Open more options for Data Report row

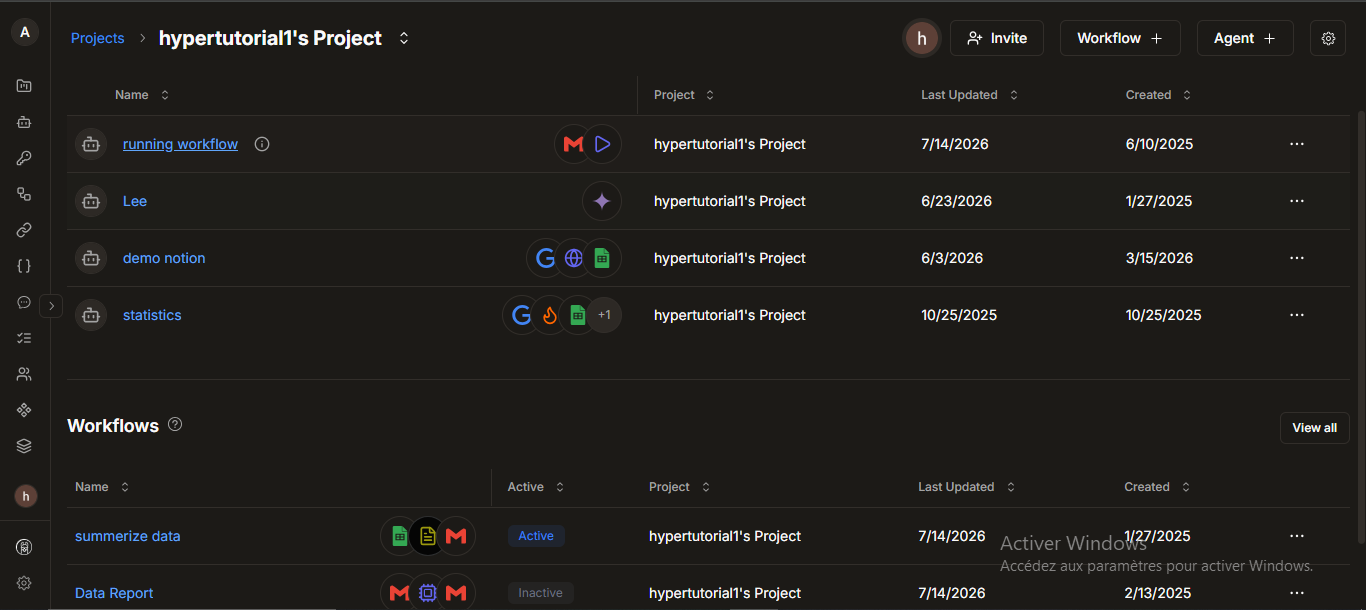coord(1297,593)
